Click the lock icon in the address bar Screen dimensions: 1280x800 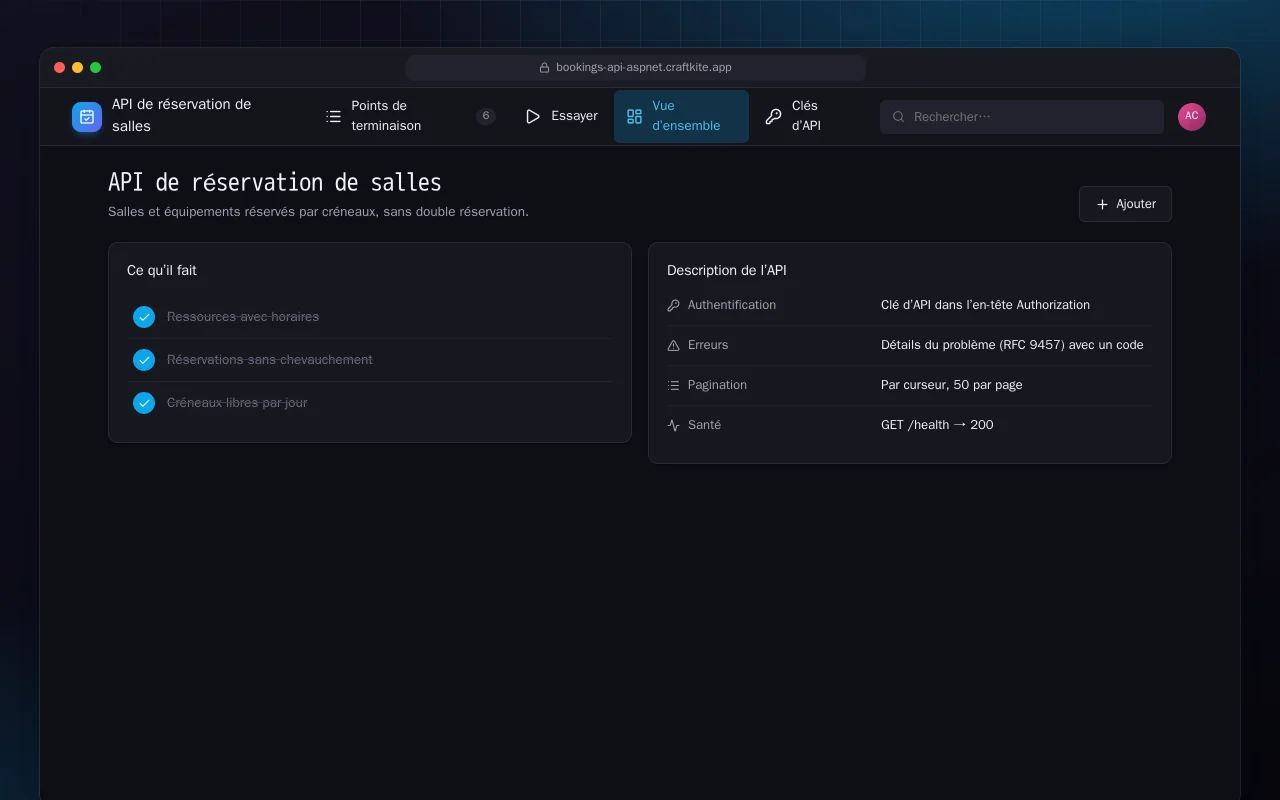pyautogui.click(x=545, y=68)
